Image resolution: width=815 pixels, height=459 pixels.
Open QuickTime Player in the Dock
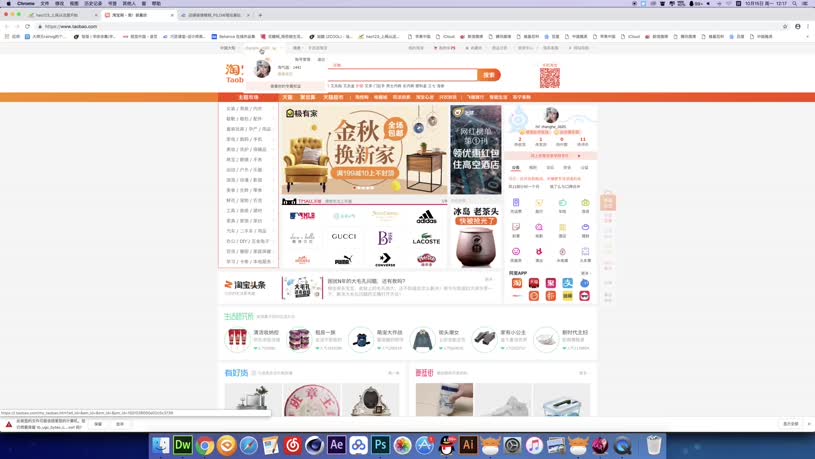pyautogui.click(x=622, y=445)
